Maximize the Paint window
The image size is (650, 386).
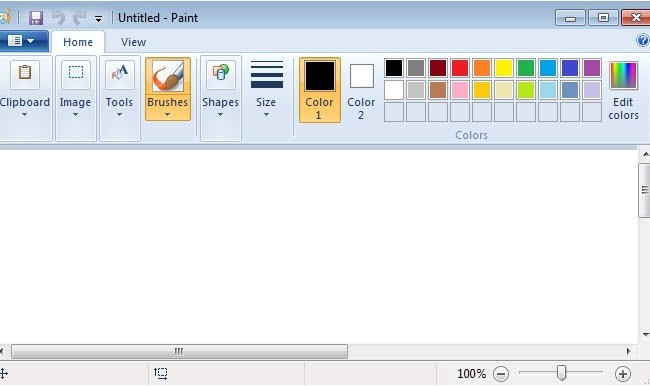point(603,18)
